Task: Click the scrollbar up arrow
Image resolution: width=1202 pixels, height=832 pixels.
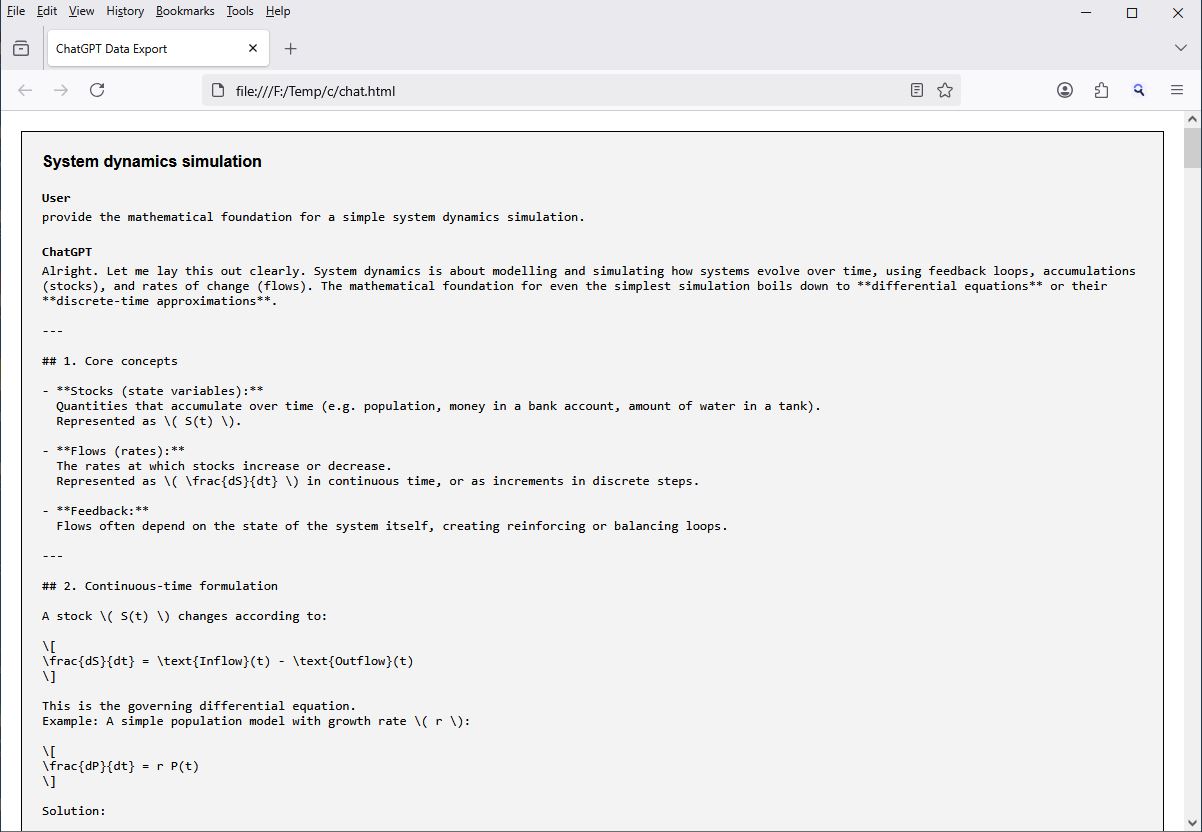Action: pos(1192,119)
